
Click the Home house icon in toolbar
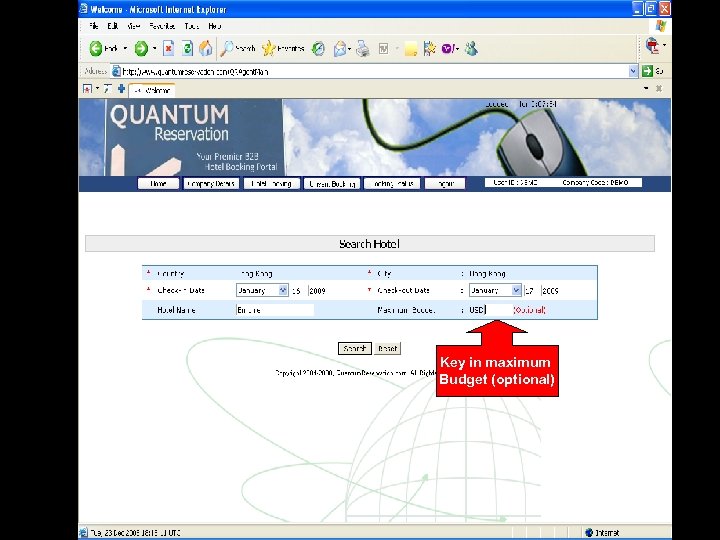(206, 48)
